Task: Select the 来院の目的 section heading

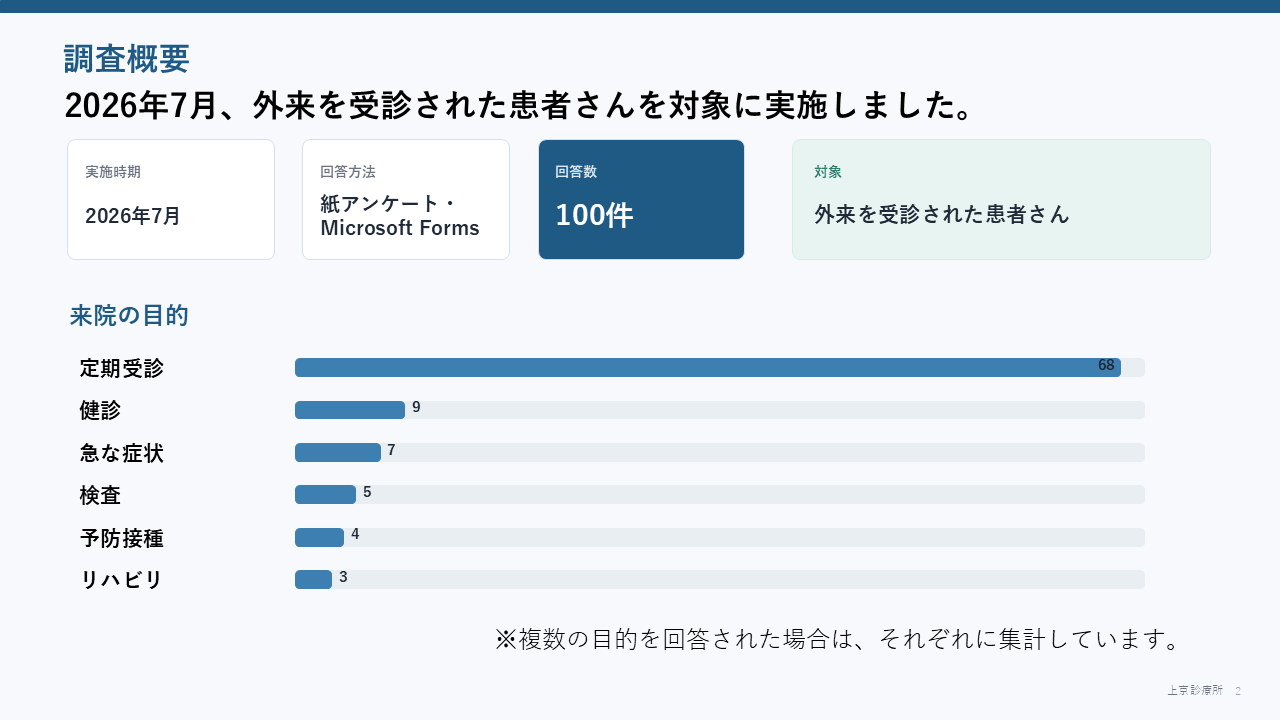Action: (129, 316)
